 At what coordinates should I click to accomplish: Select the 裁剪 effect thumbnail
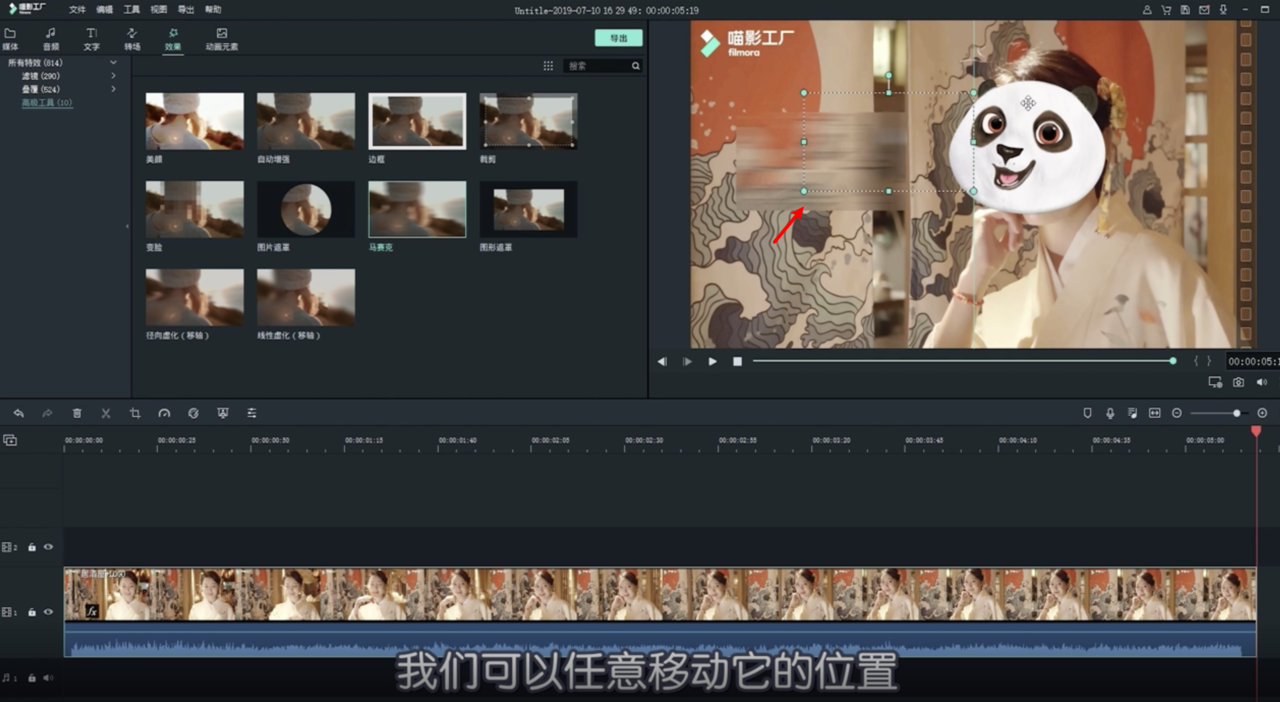point(528,121)
